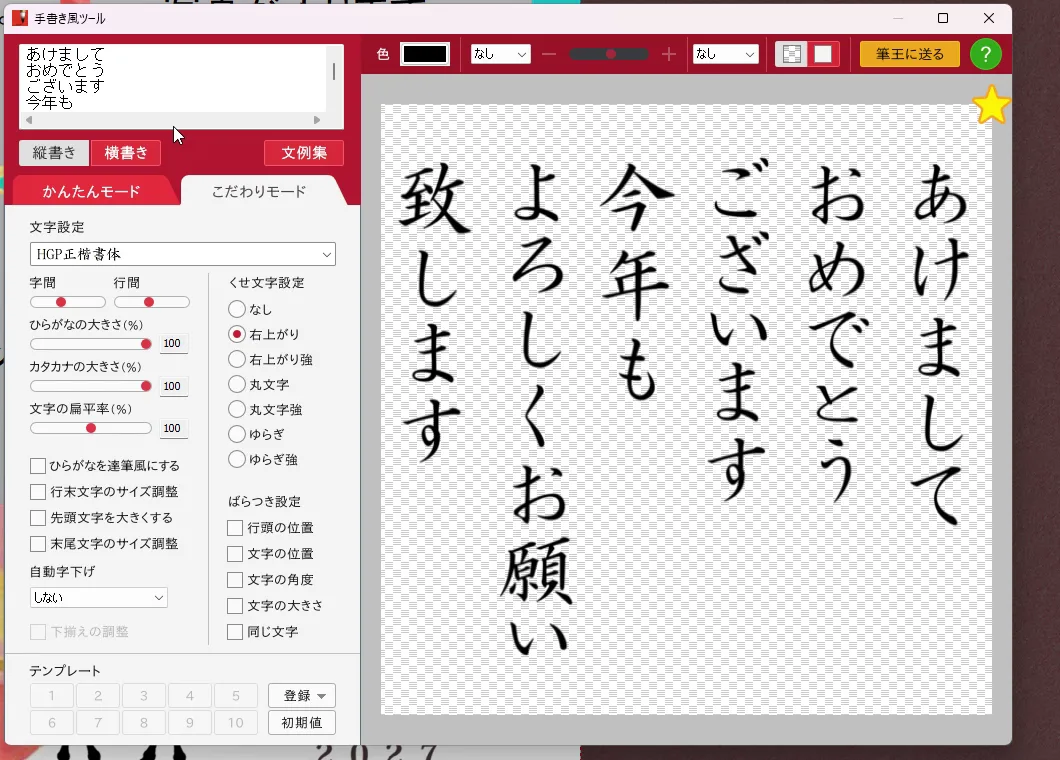Open the black 色 color swatch
Screen dimensions: 1060x760
pos(425,54)
